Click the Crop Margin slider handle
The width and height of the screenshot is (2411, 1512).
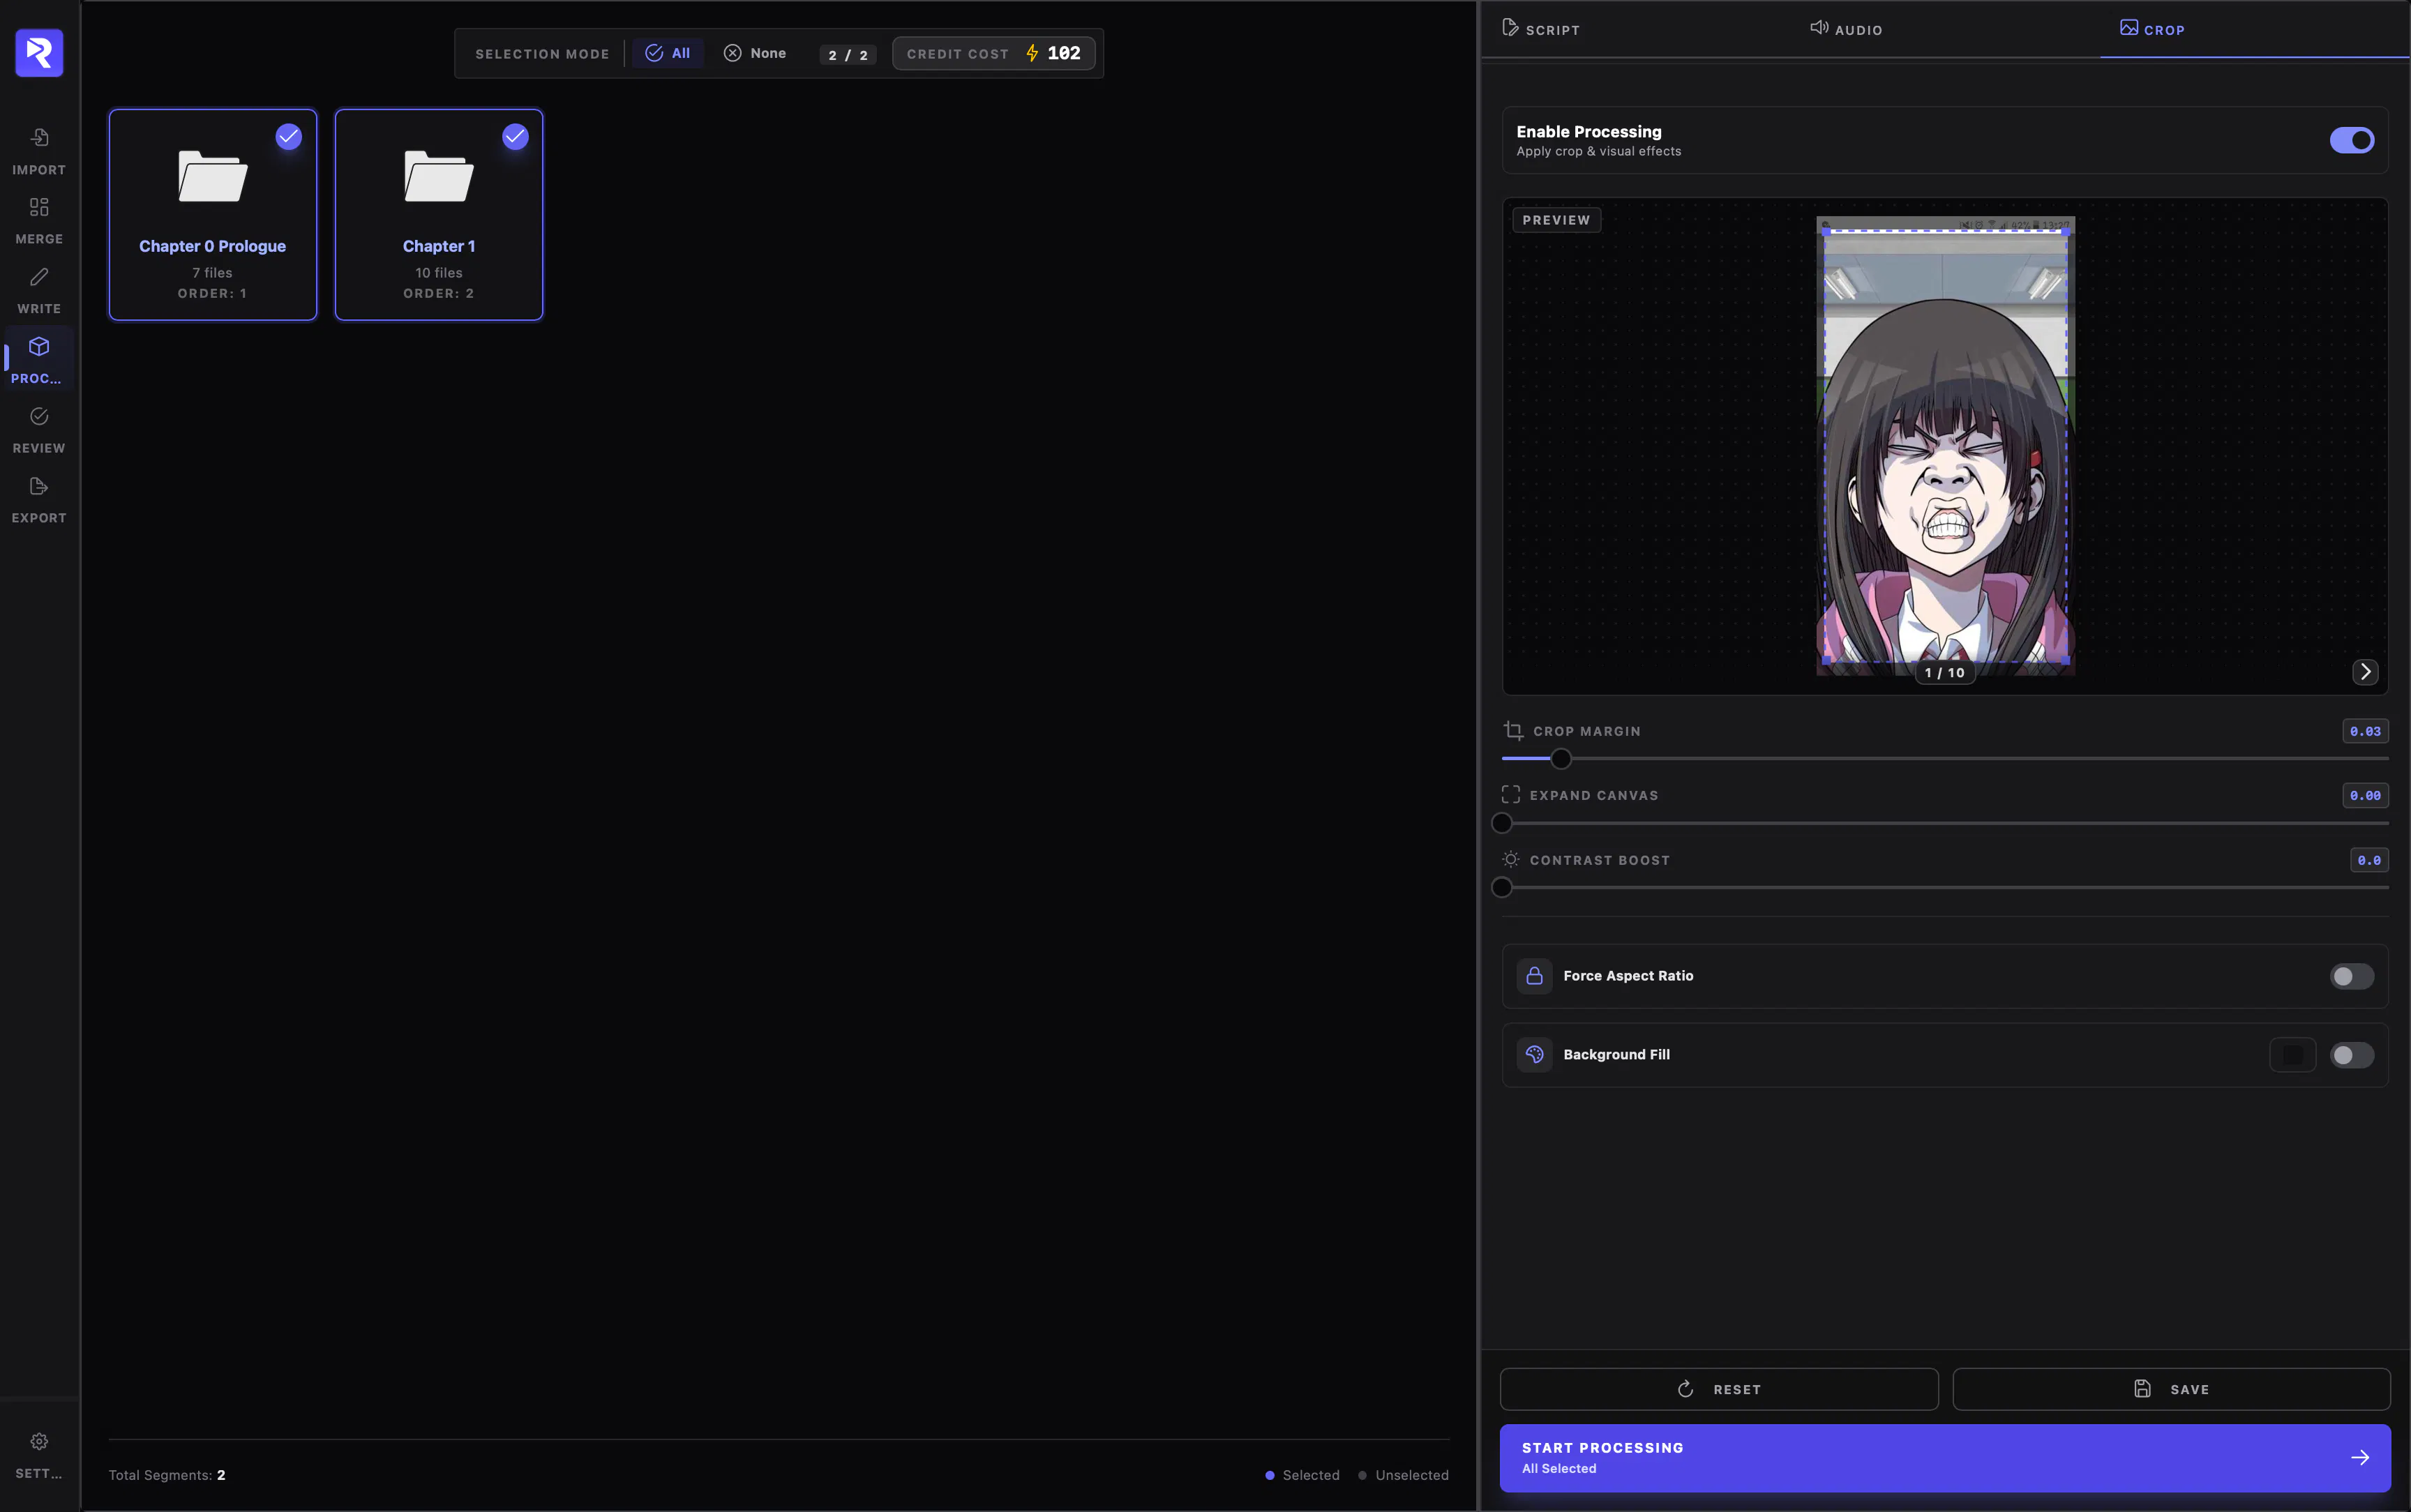tap(1561, 759)
